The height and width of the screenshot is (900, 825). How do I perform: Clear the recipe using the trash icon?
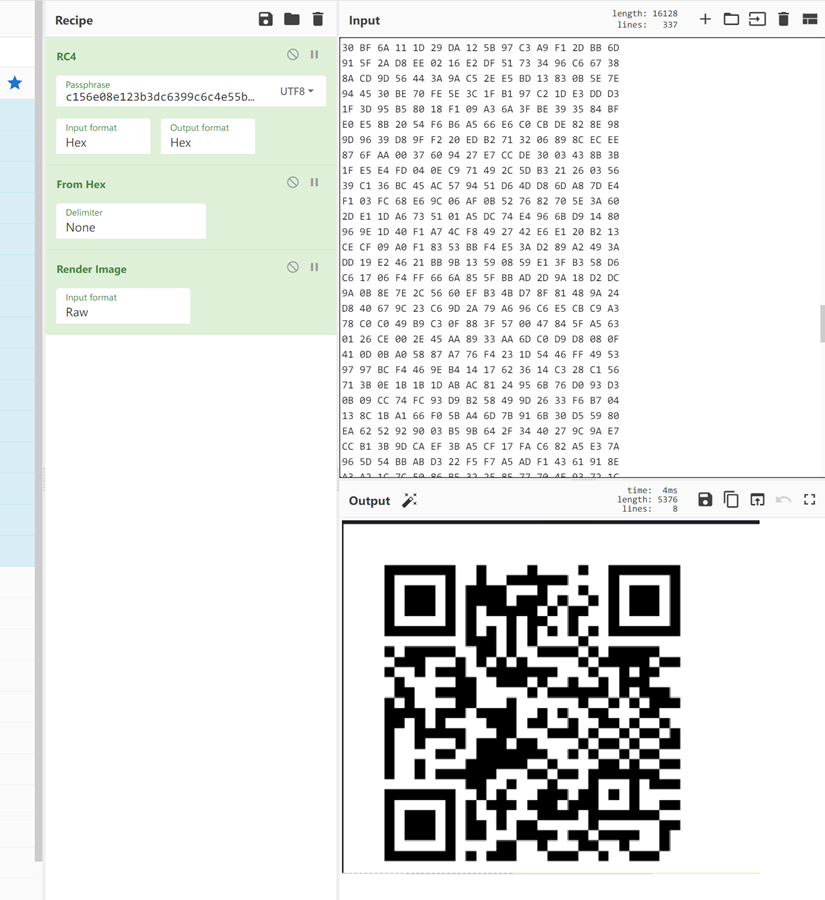pos(317,19)
